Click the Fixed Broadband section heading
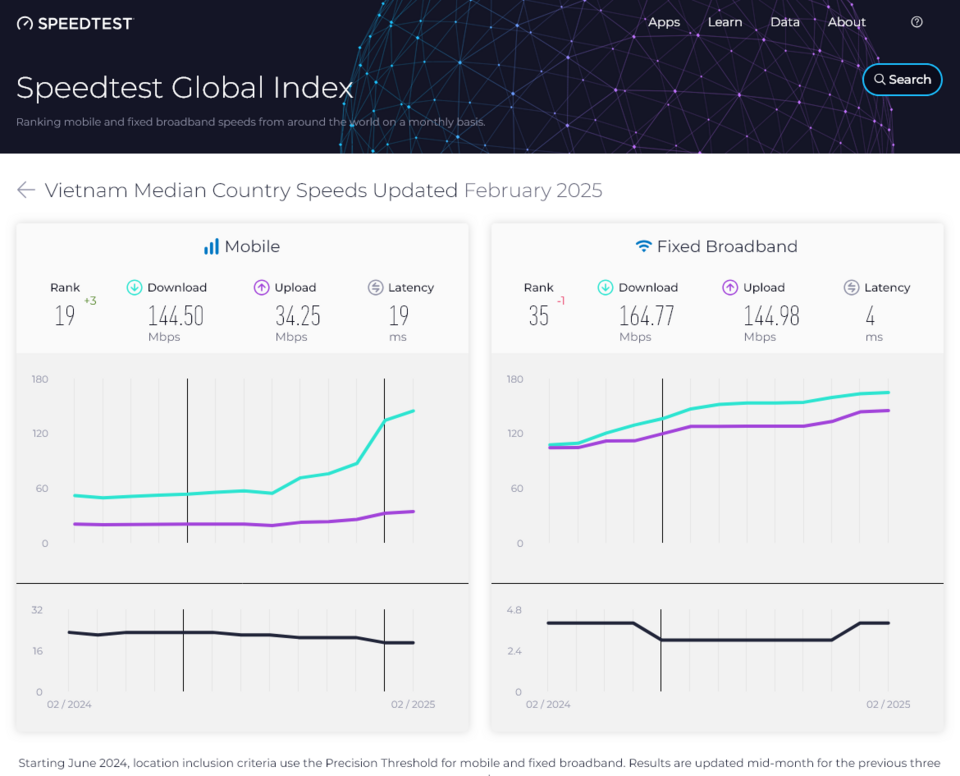The height and width of the screenshot is (776, 960). pos(727,246)
